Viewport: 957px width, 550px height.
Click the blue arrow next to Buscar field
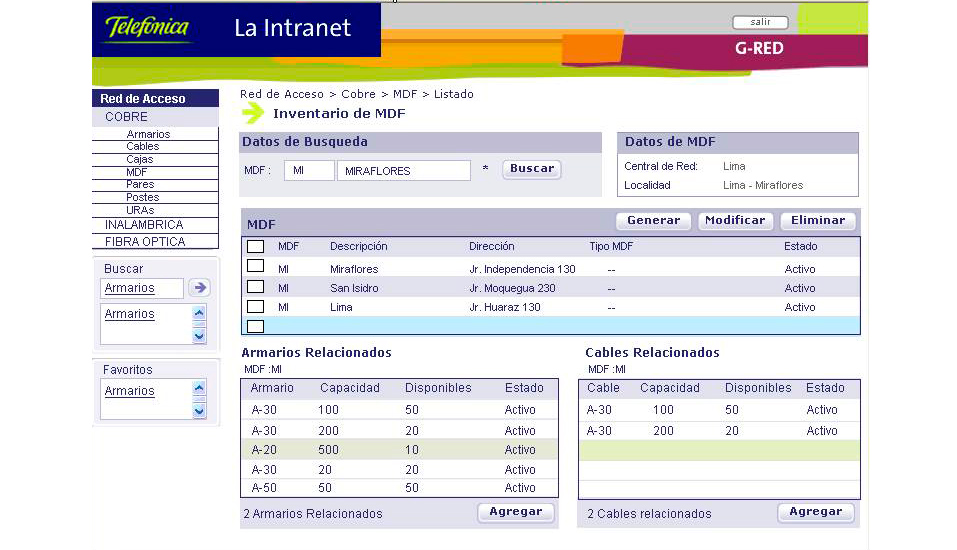pyautogui.click(x=199, y=288)
